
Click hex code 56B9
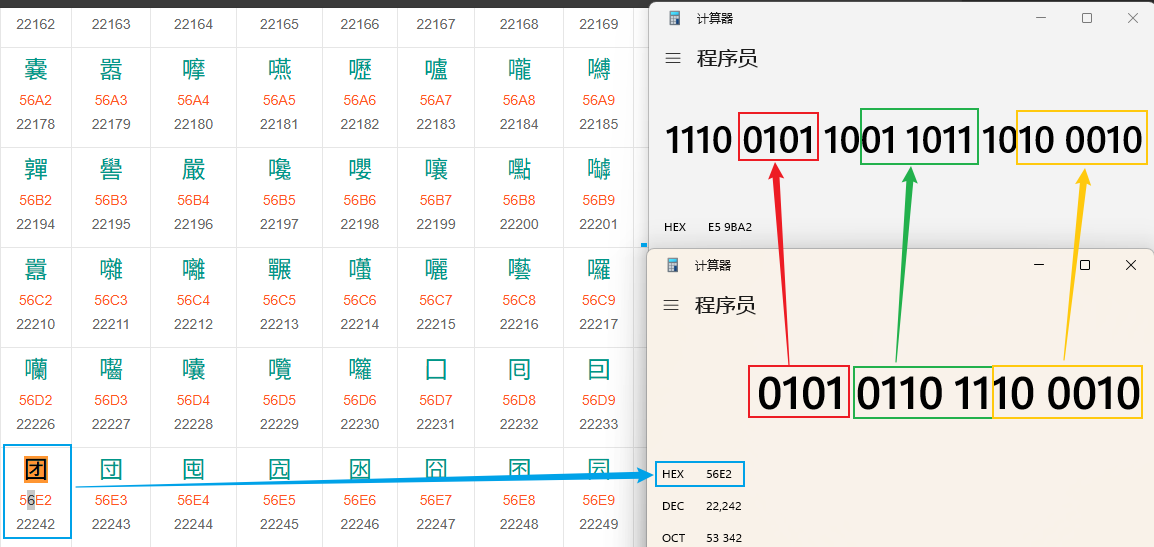tap(599, 200)
